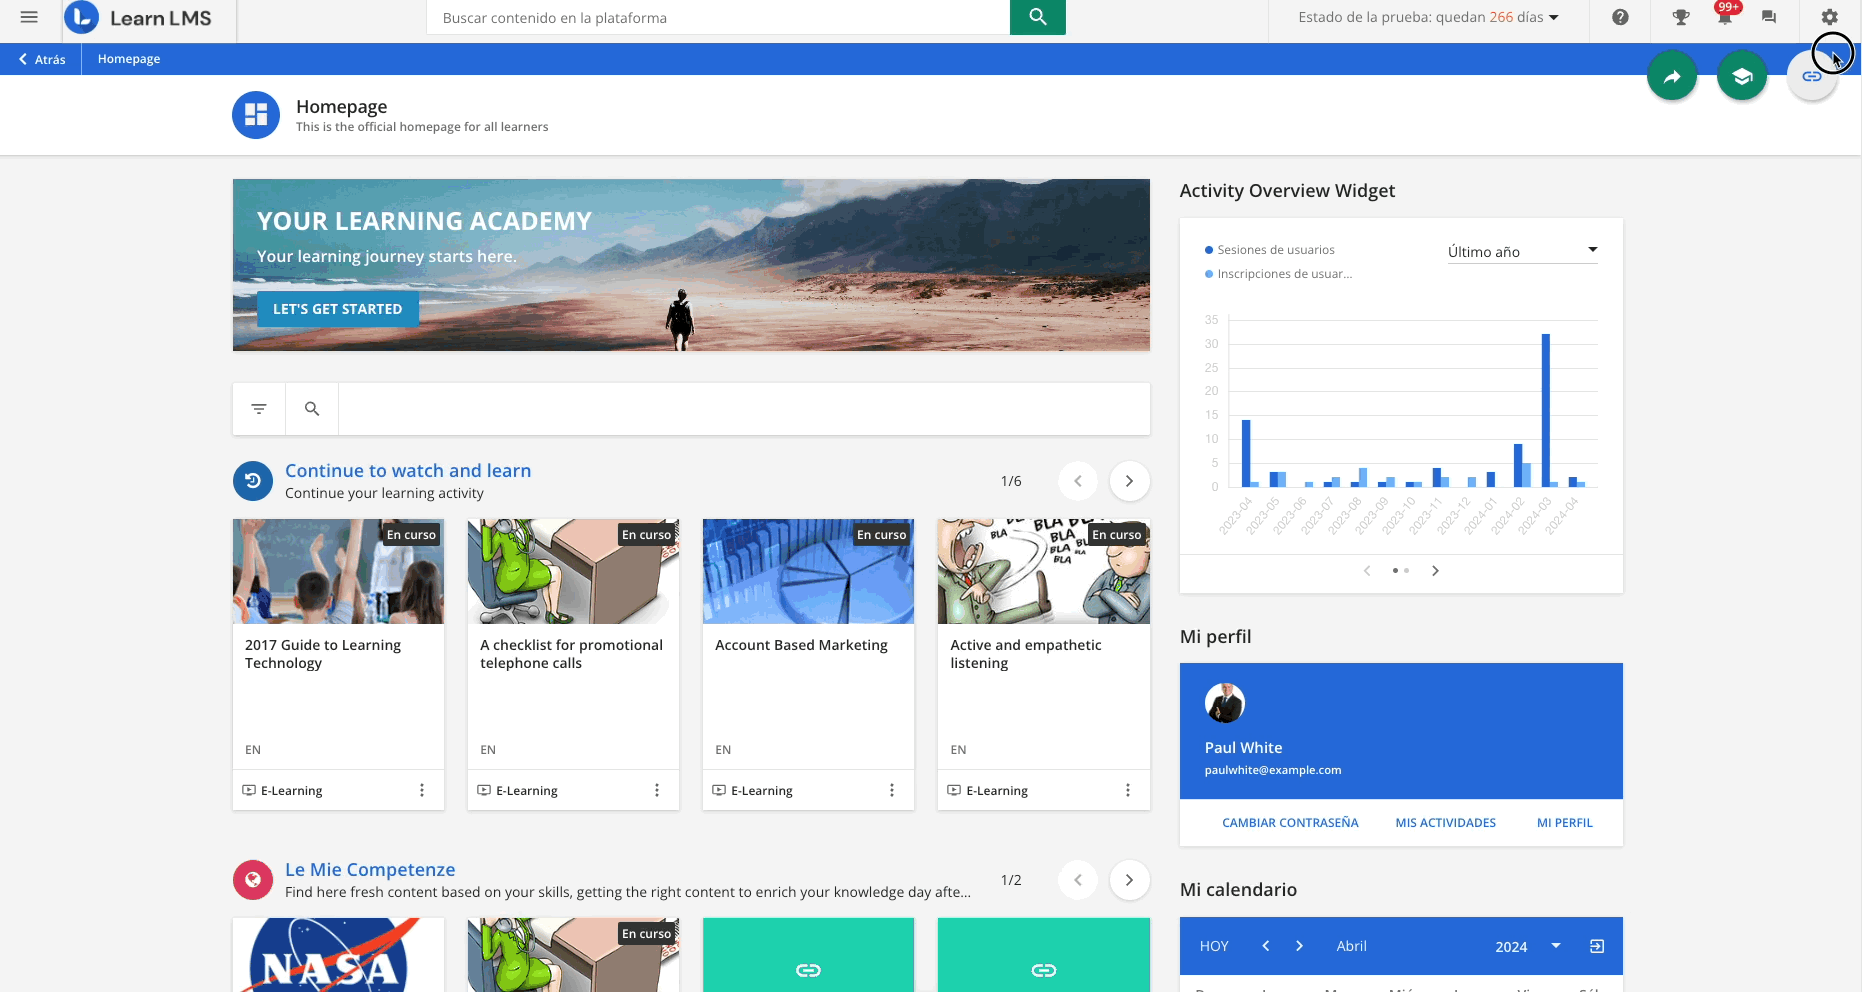
Task: Click HOY button in calendar
Action: pyautogui.click(x=1214, y=946)
